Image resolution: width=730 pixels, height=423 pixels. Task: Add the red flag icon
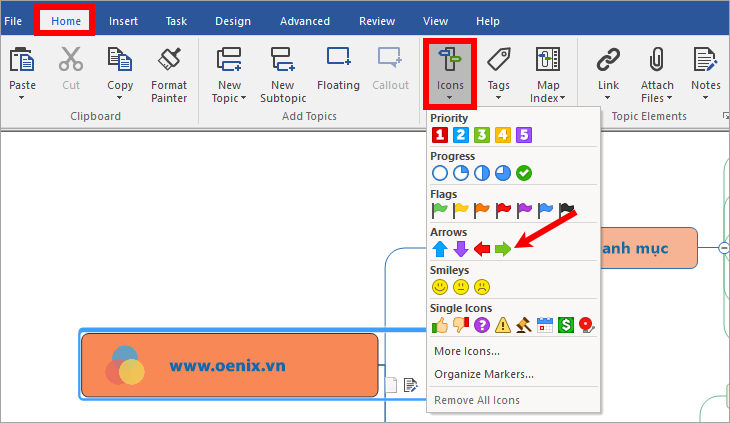click(503, 211)
